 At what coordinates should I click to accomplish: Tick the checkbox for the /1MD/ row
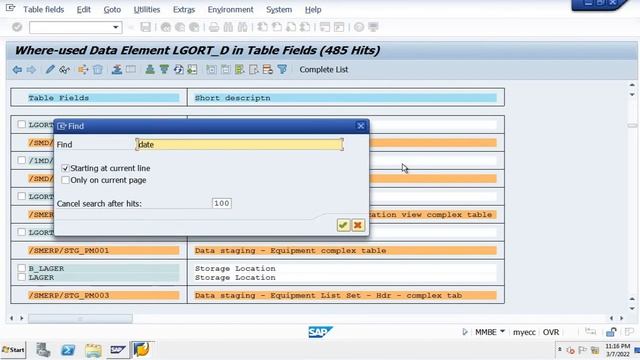[x=22, y=160]
